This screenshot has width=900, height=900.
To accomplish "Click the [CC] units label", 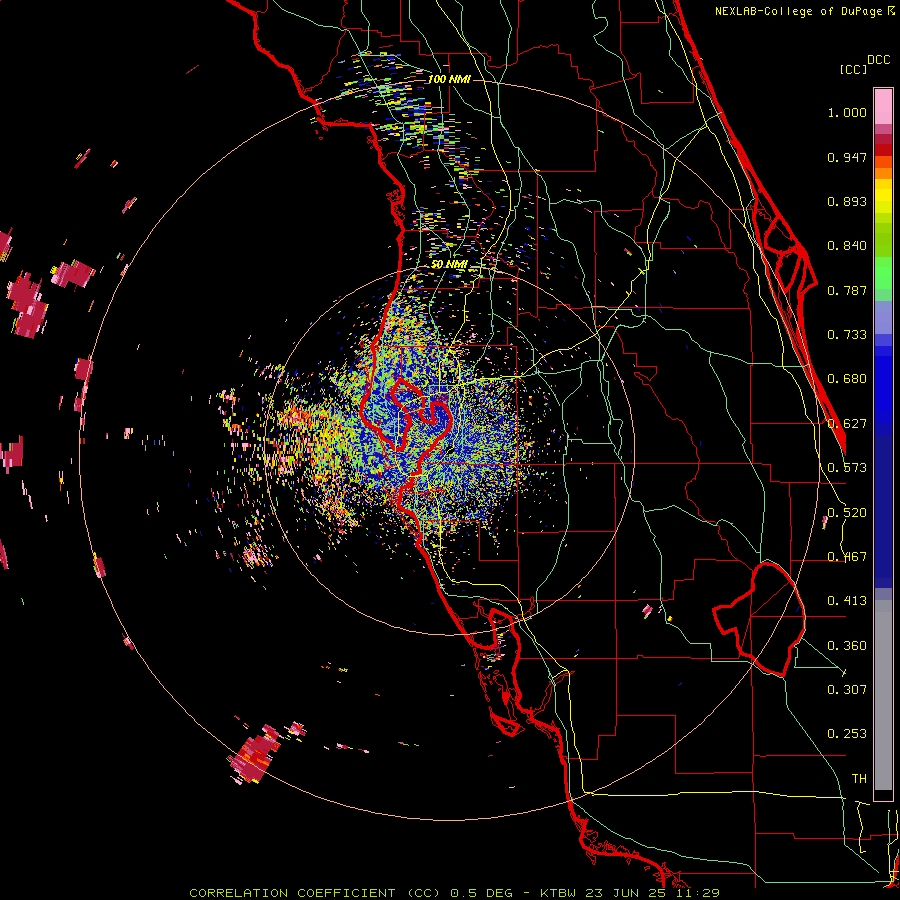I will point(853,69).
